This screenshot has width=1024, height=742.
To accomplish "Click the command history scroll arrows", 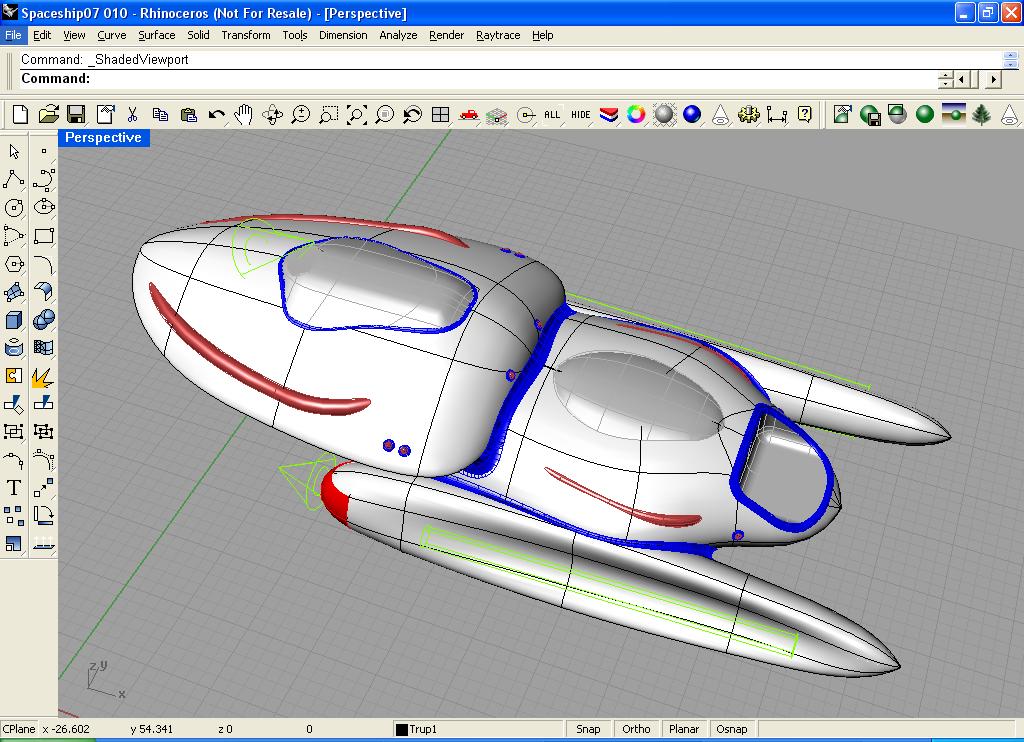I will click(1010, 59).
